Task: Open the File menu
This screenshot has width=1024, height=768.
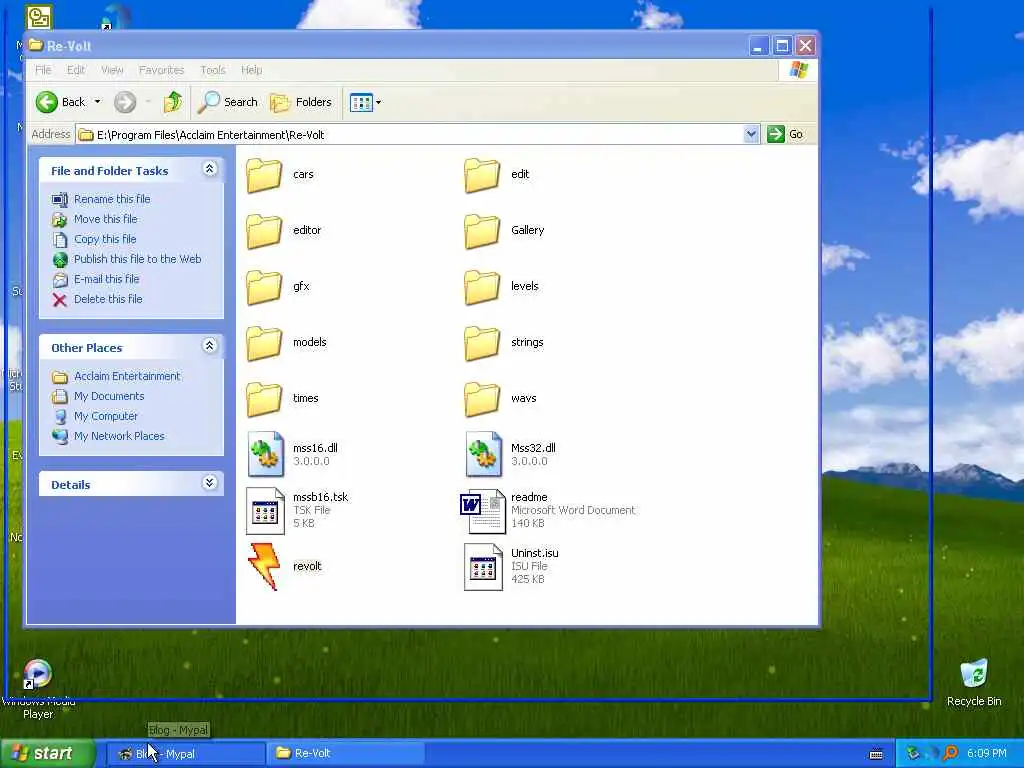Action: [x=43, y=70]
